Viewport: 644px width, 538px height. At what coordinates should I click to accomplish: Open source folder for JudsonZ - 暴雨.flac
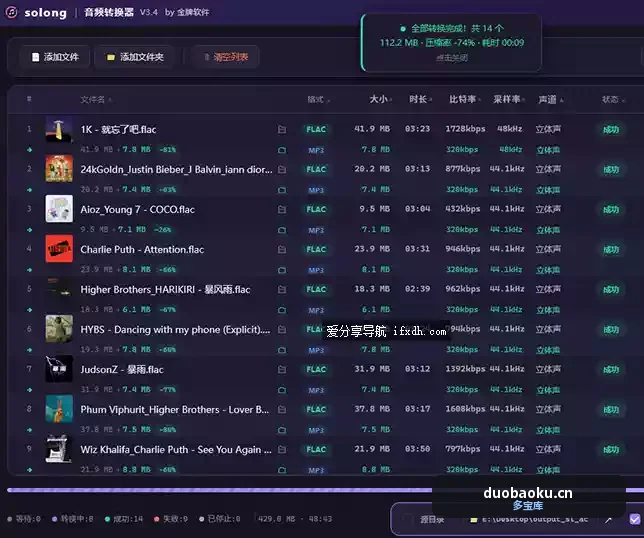pyautogui.click(x=282, y=370)
